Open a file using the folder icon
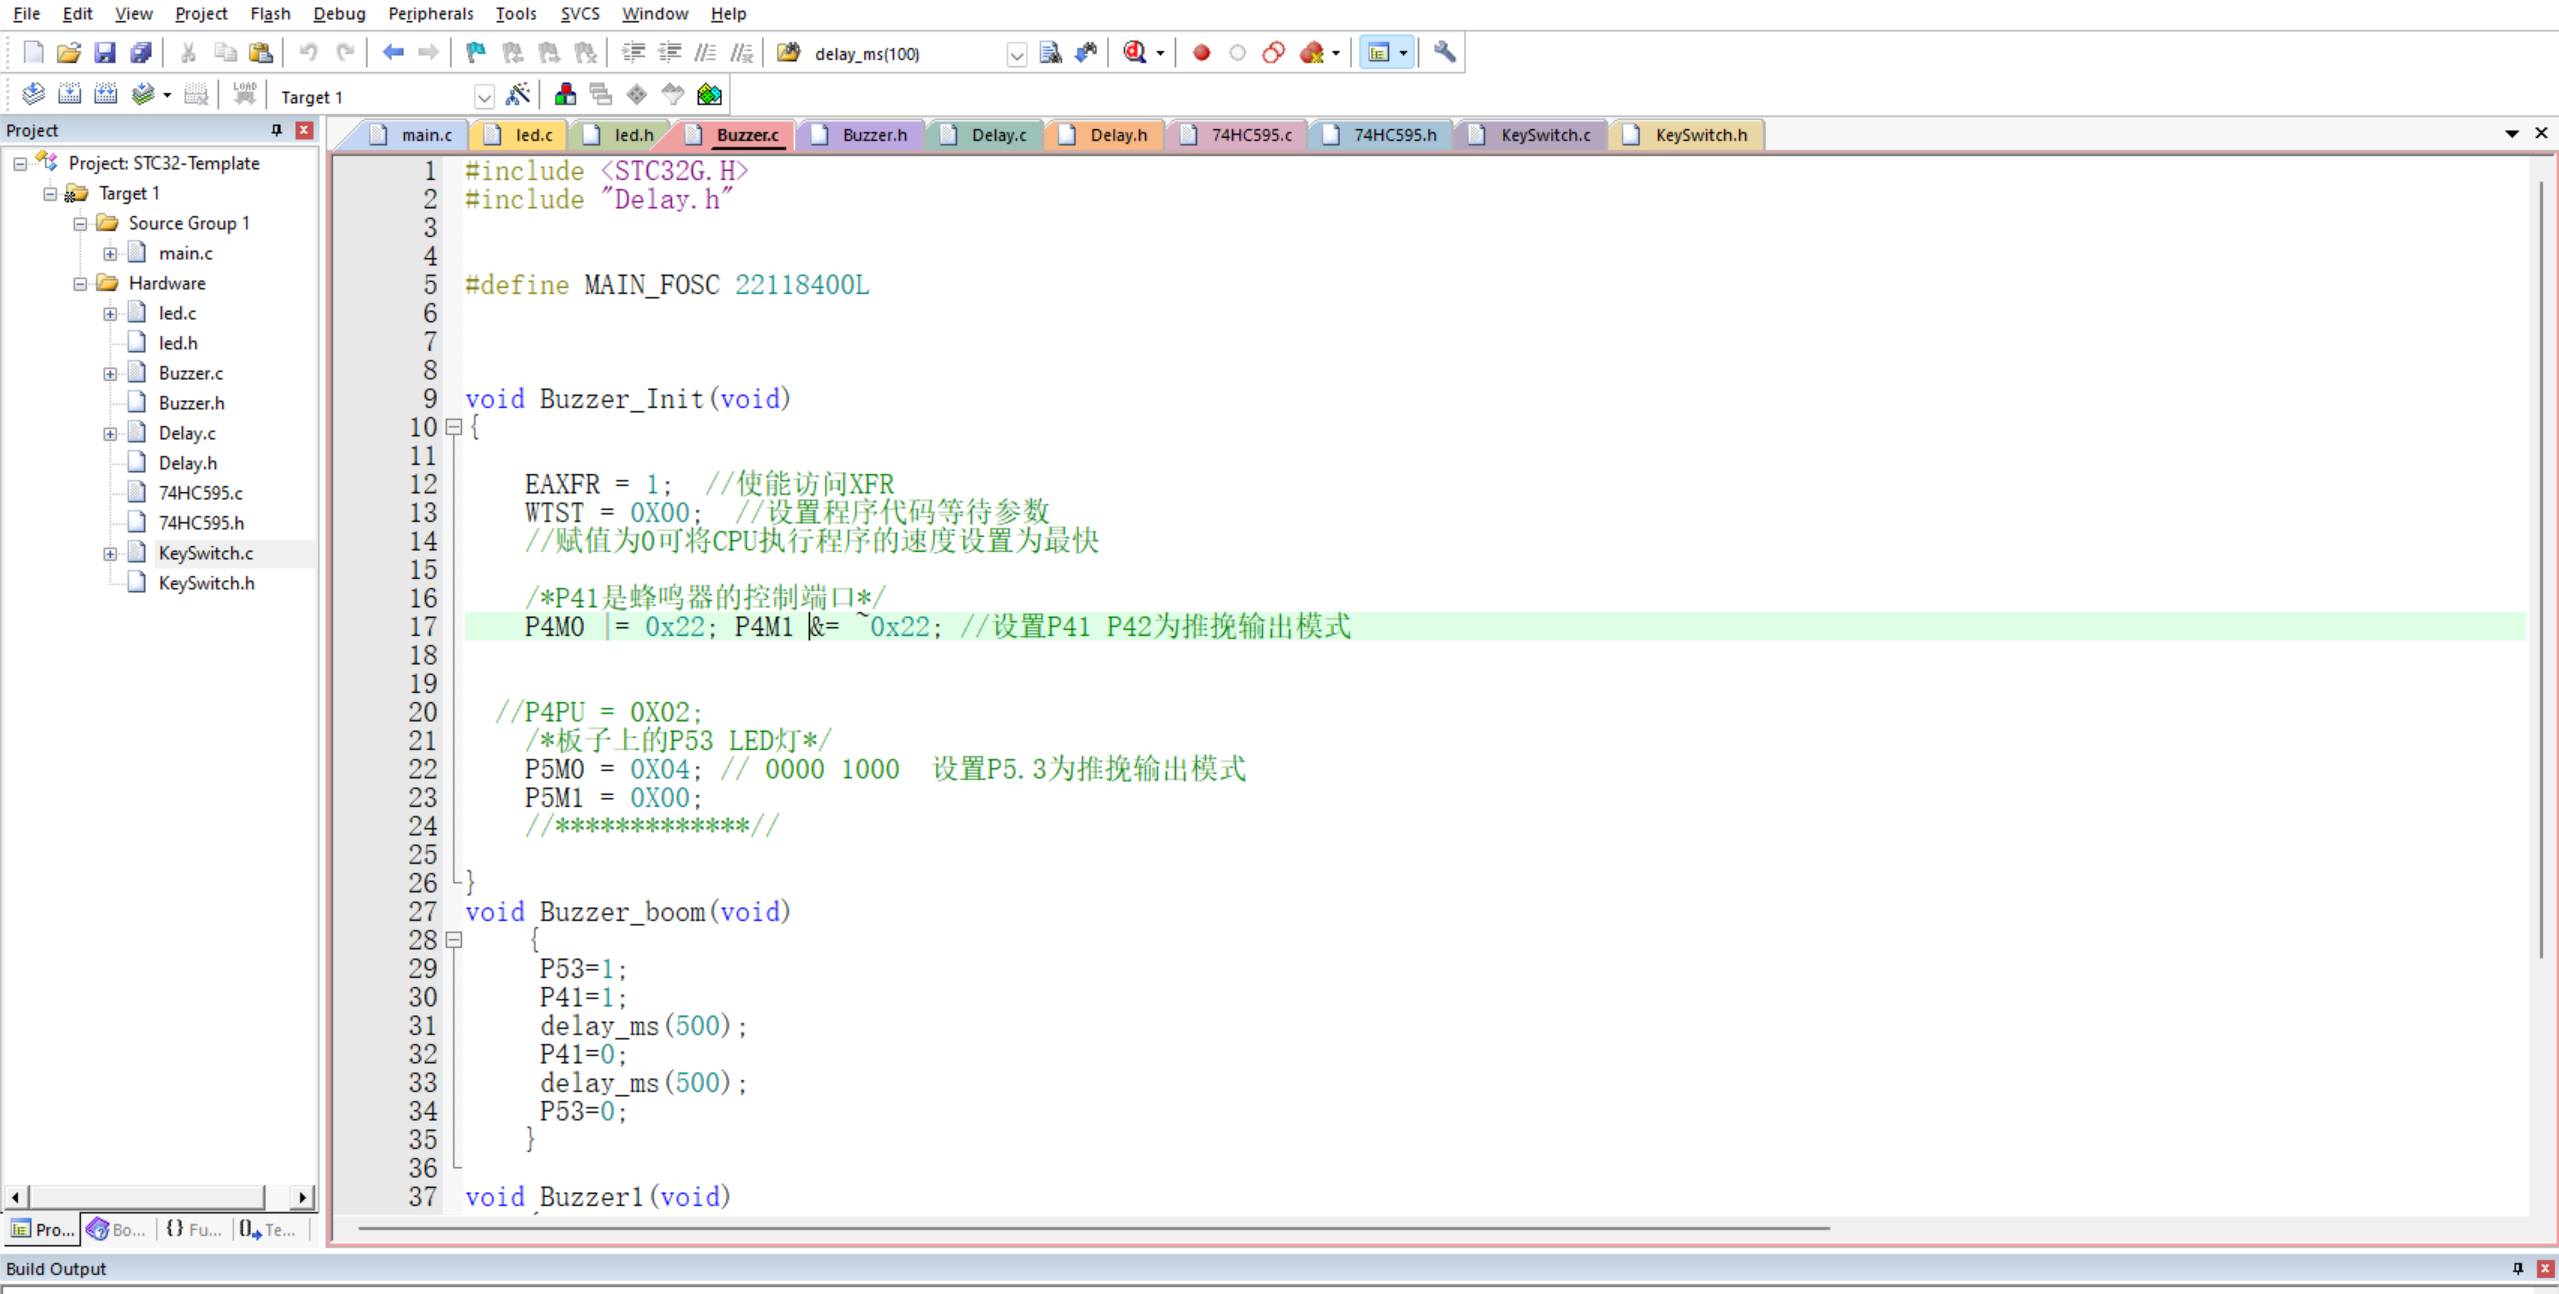The image size is (2559, 1294). (68, 53)
